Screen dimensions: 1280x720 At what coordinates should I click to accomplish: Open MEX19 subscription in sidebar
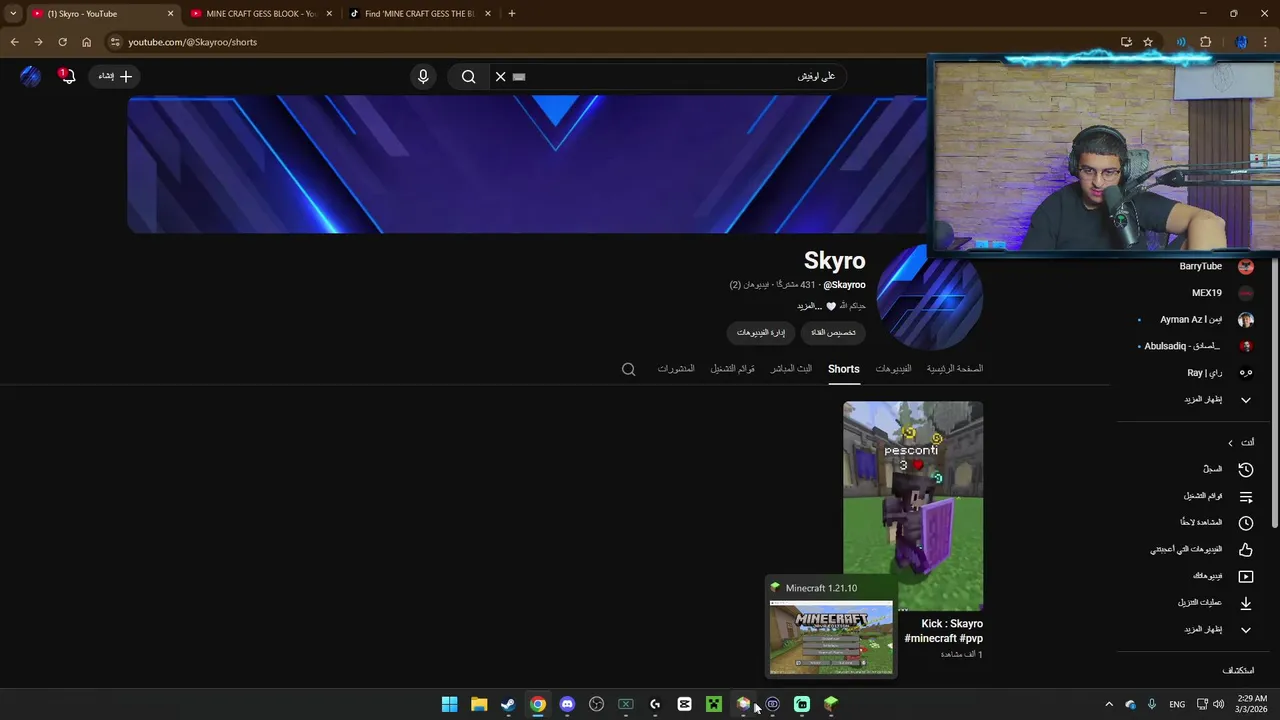coord(1206,293)
